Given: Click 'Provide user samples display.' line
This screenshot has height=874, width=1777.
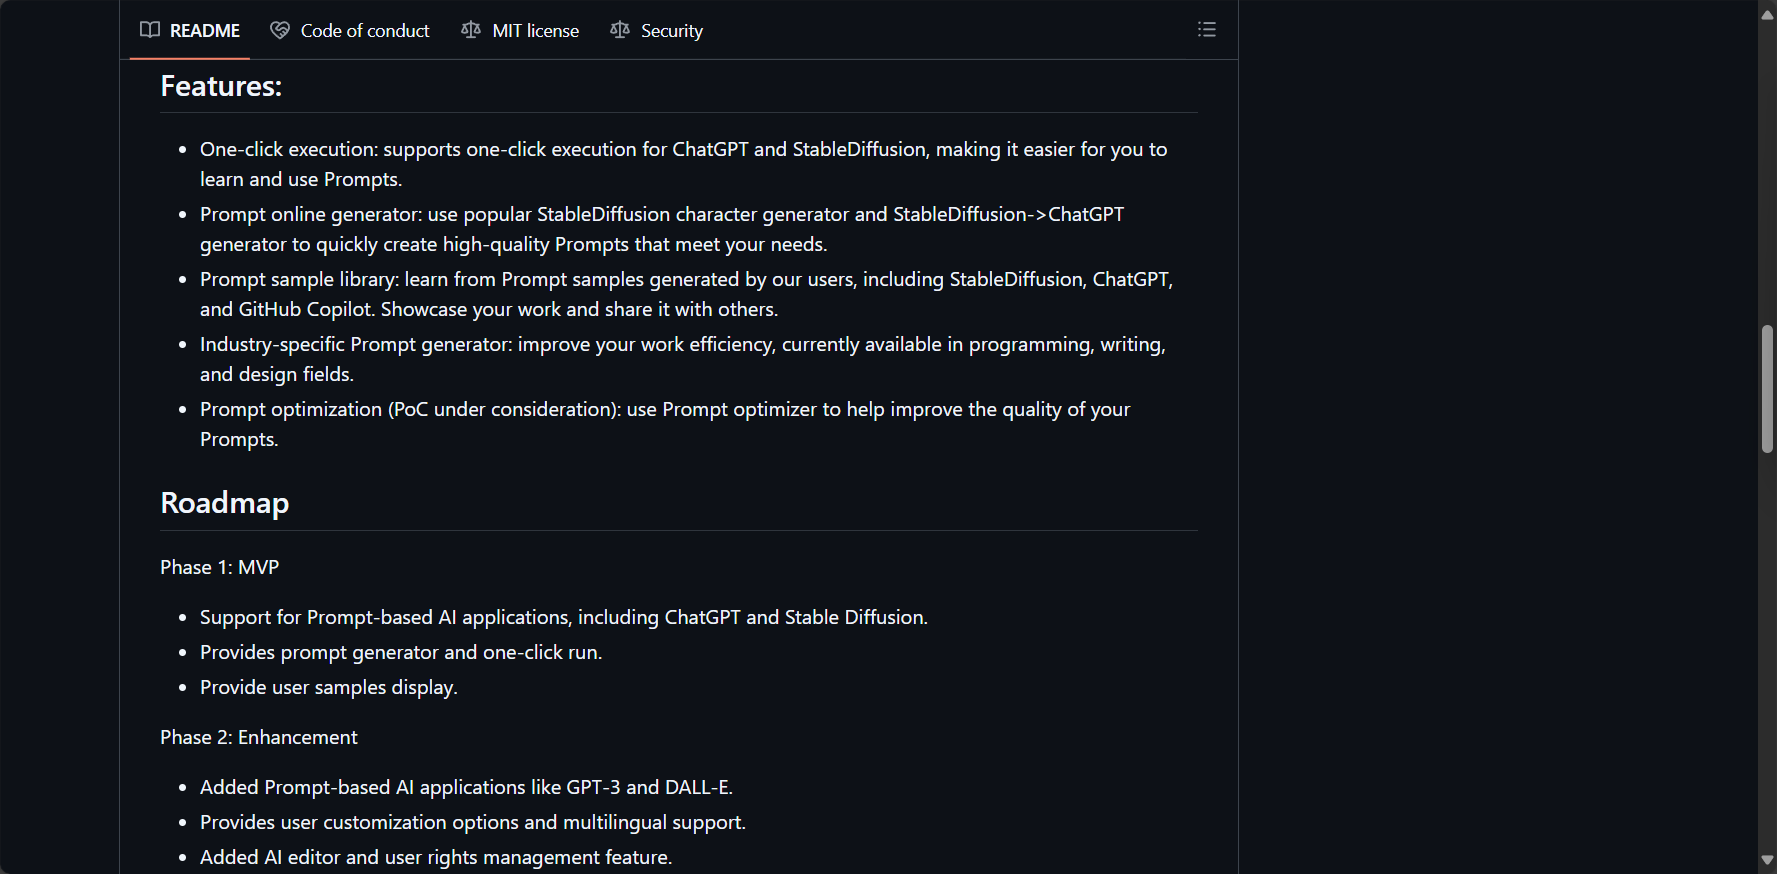Looking at the screenshot, I should point(329,687).
